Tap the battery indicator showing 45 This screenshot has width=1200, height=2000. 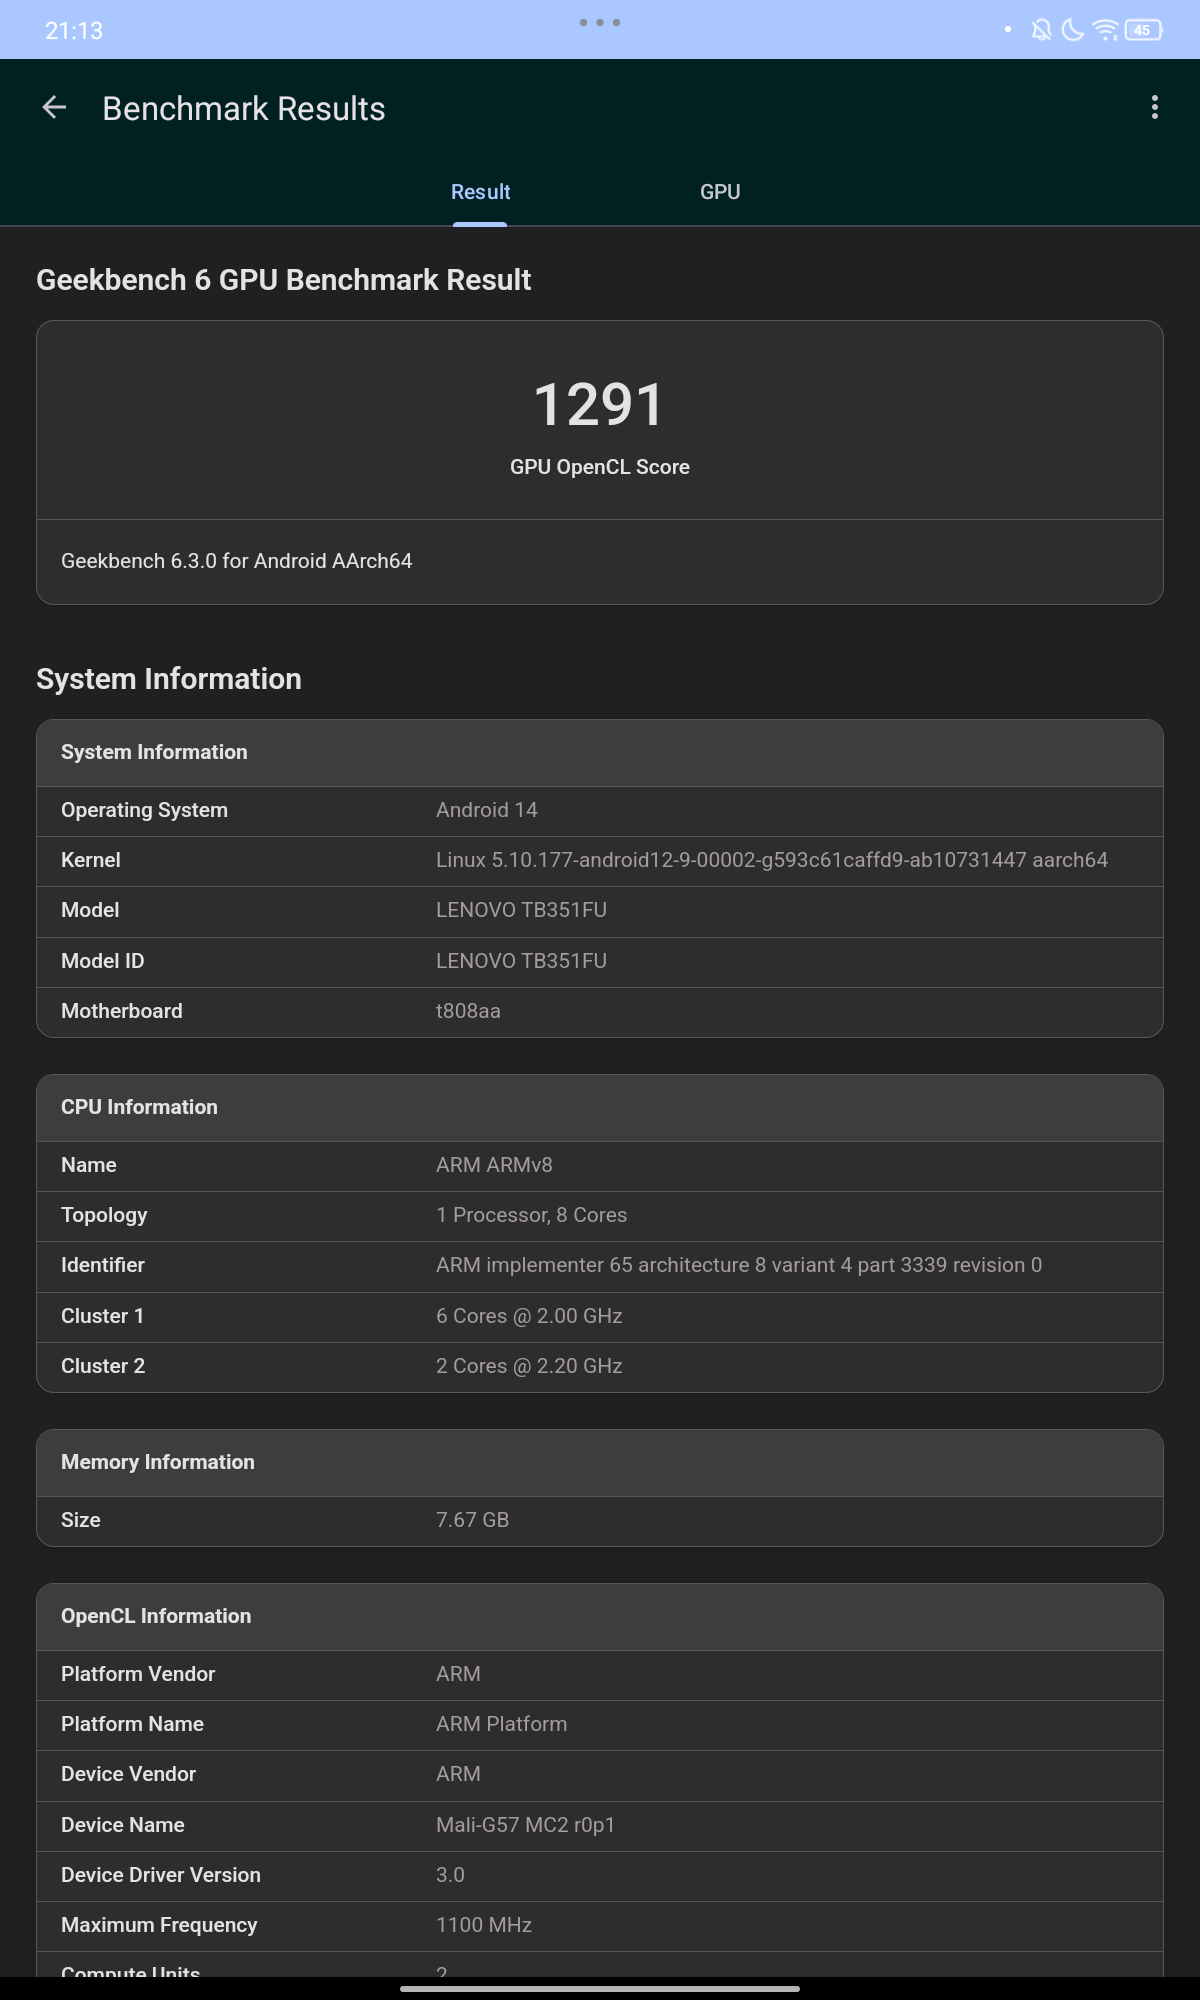click(1143, 30)
